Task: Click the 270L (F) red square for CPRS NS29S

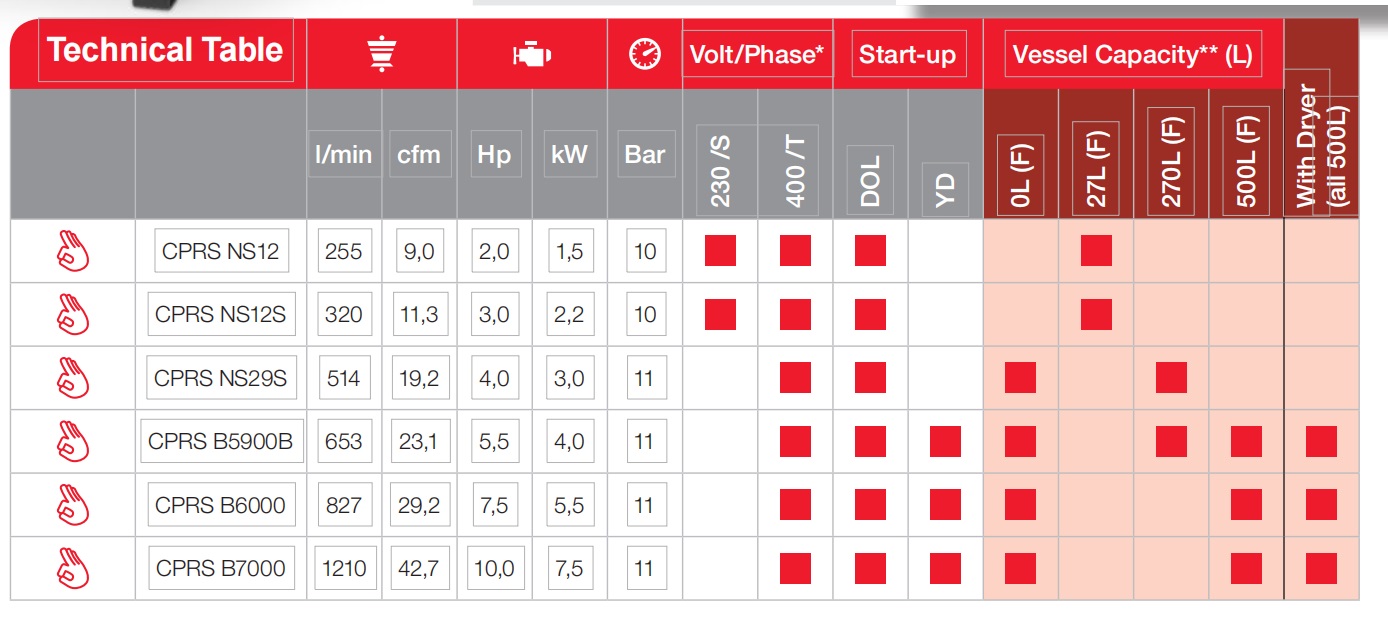Action: [x=1171, y=378]
